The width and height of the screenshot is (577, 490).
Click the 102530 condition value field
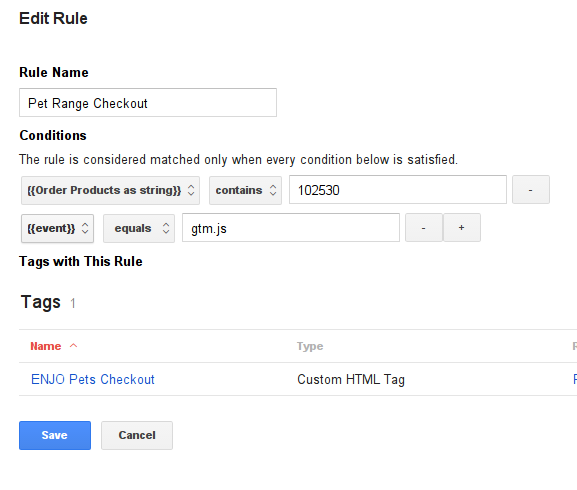tap(398, 190)
